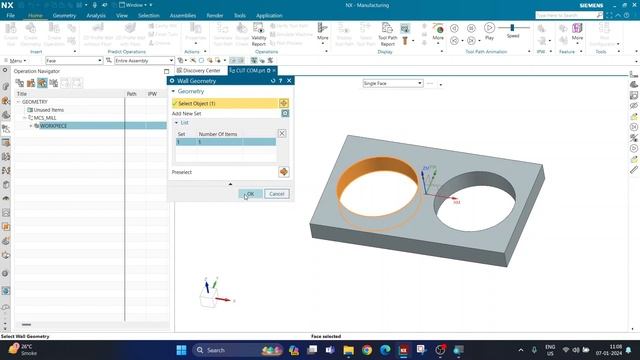Open the Discovery Center tab
This screenshot has height=360, width=640.
(198, 71)
